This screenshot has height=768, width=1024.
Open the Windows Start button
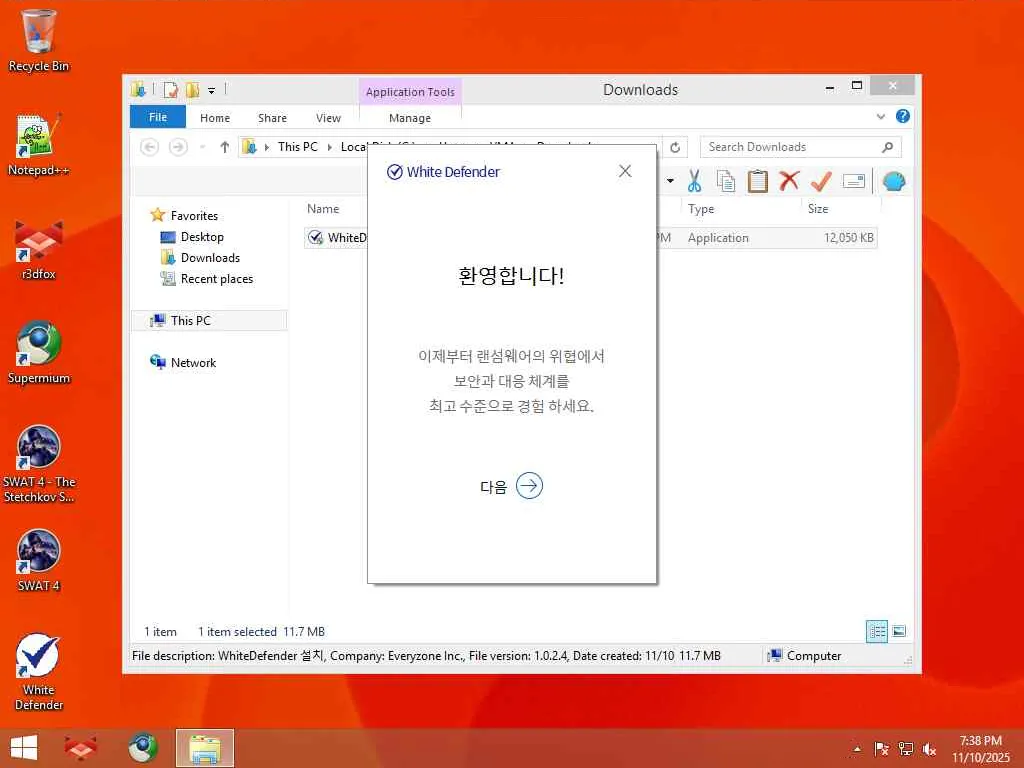pos(24,748)
